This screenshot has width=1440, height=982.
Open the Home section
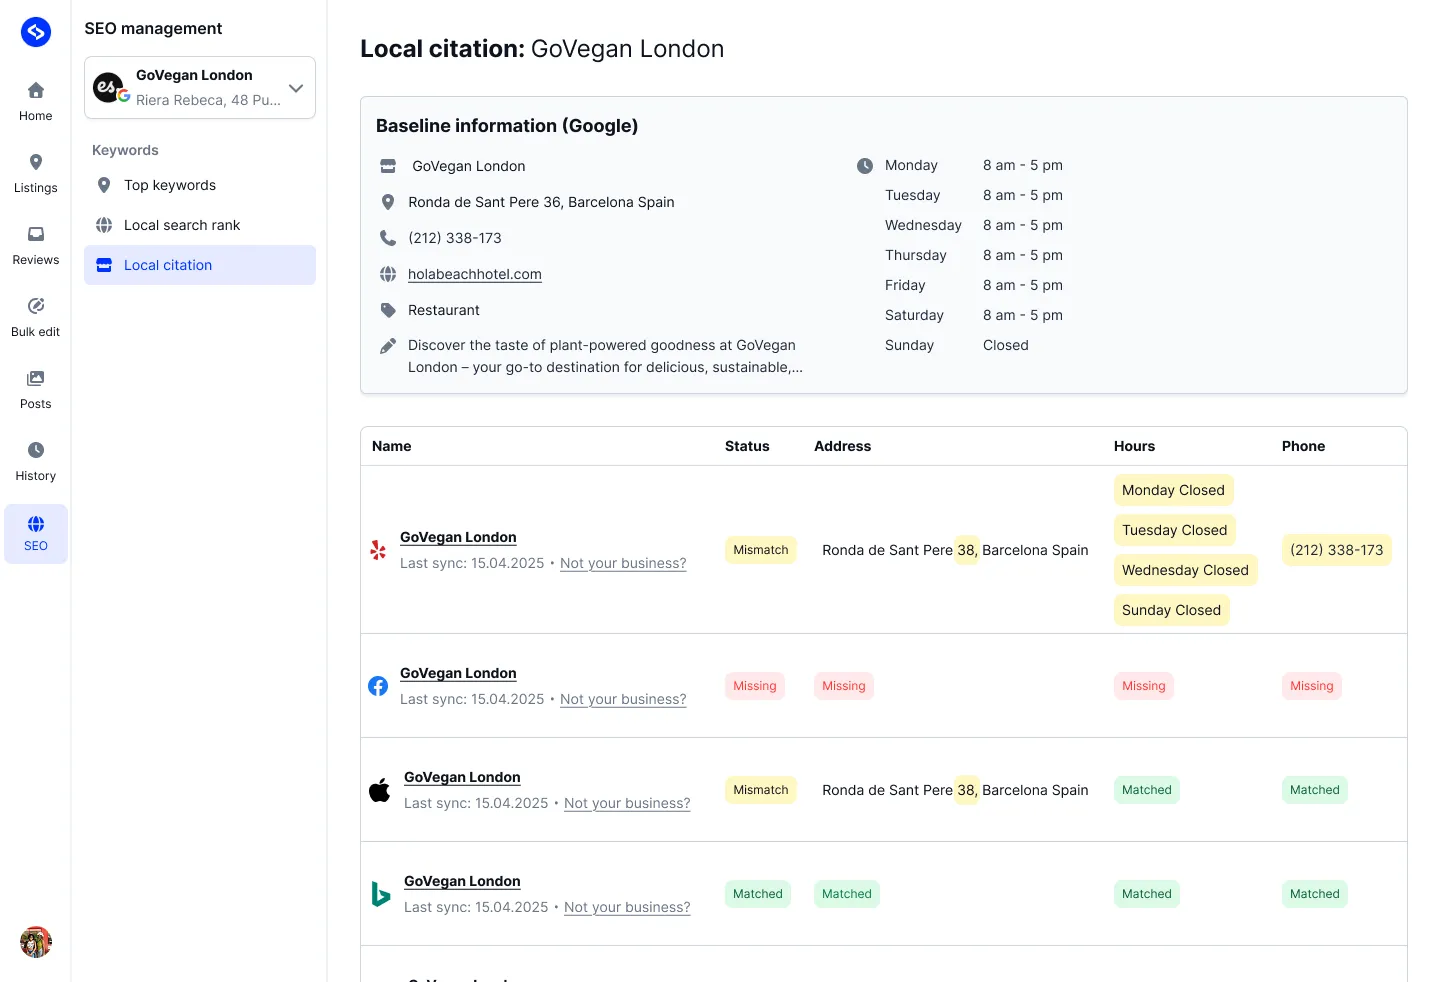[35, 99]
